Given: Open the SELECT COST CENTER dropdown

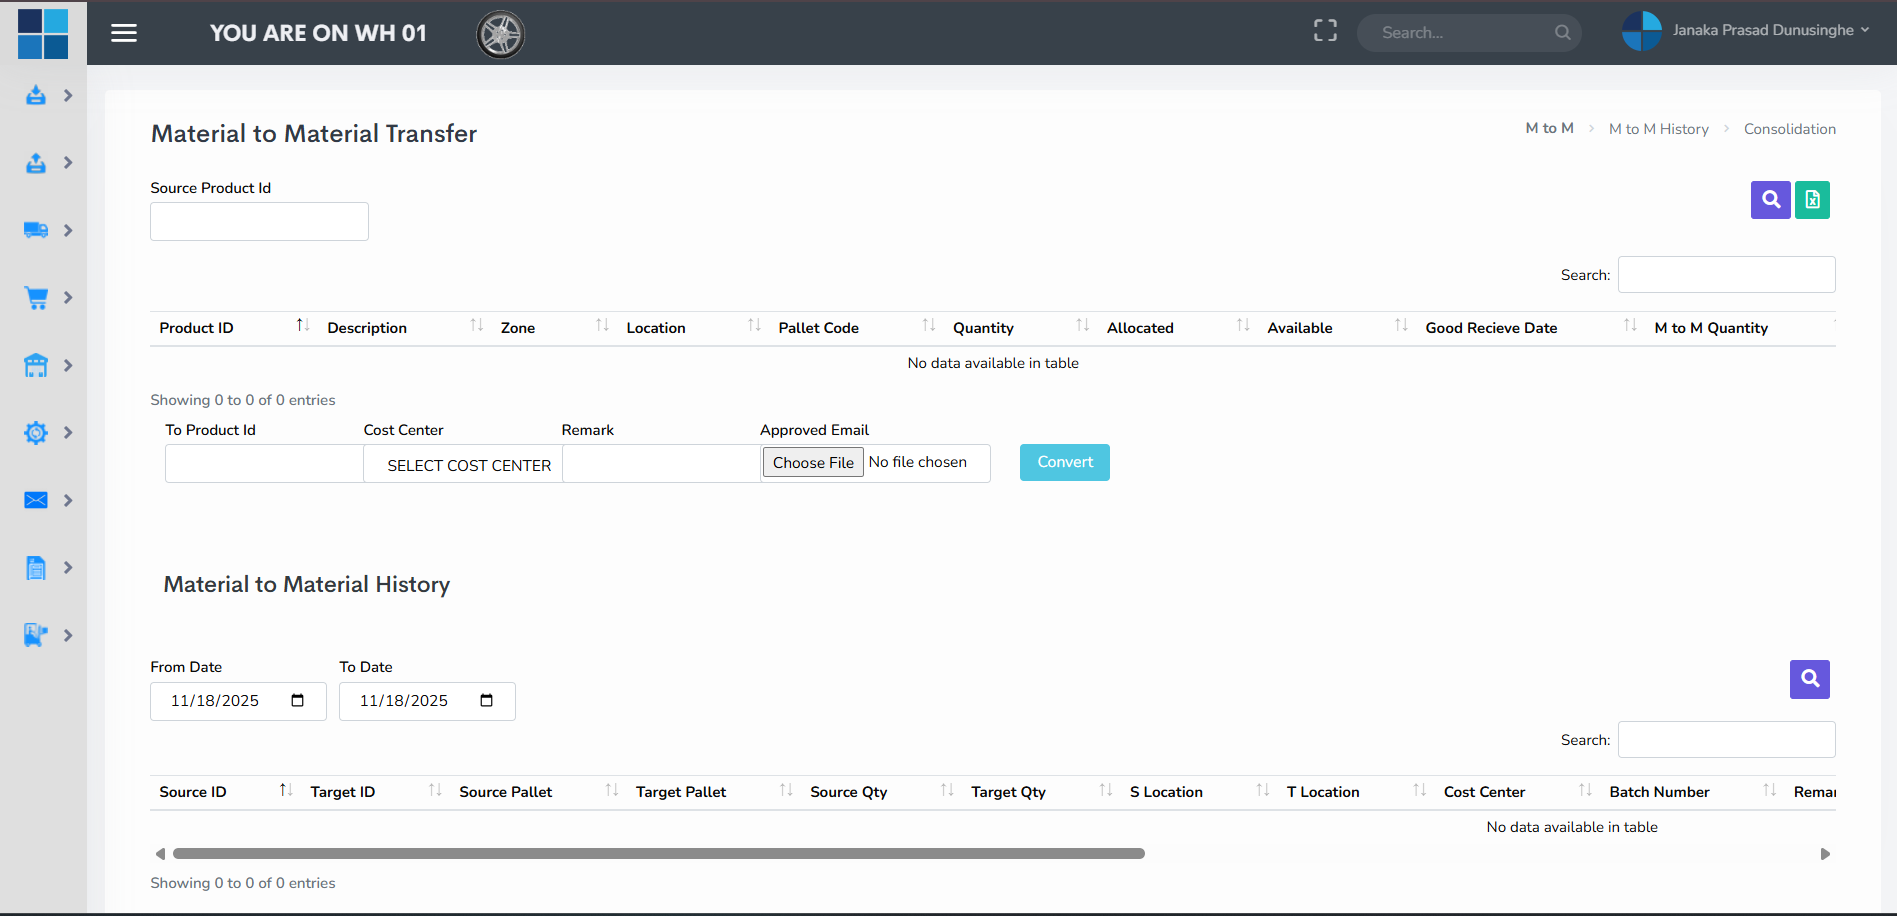Looking at the screenshot, I should pyautogui.click(x=463, y=465).
